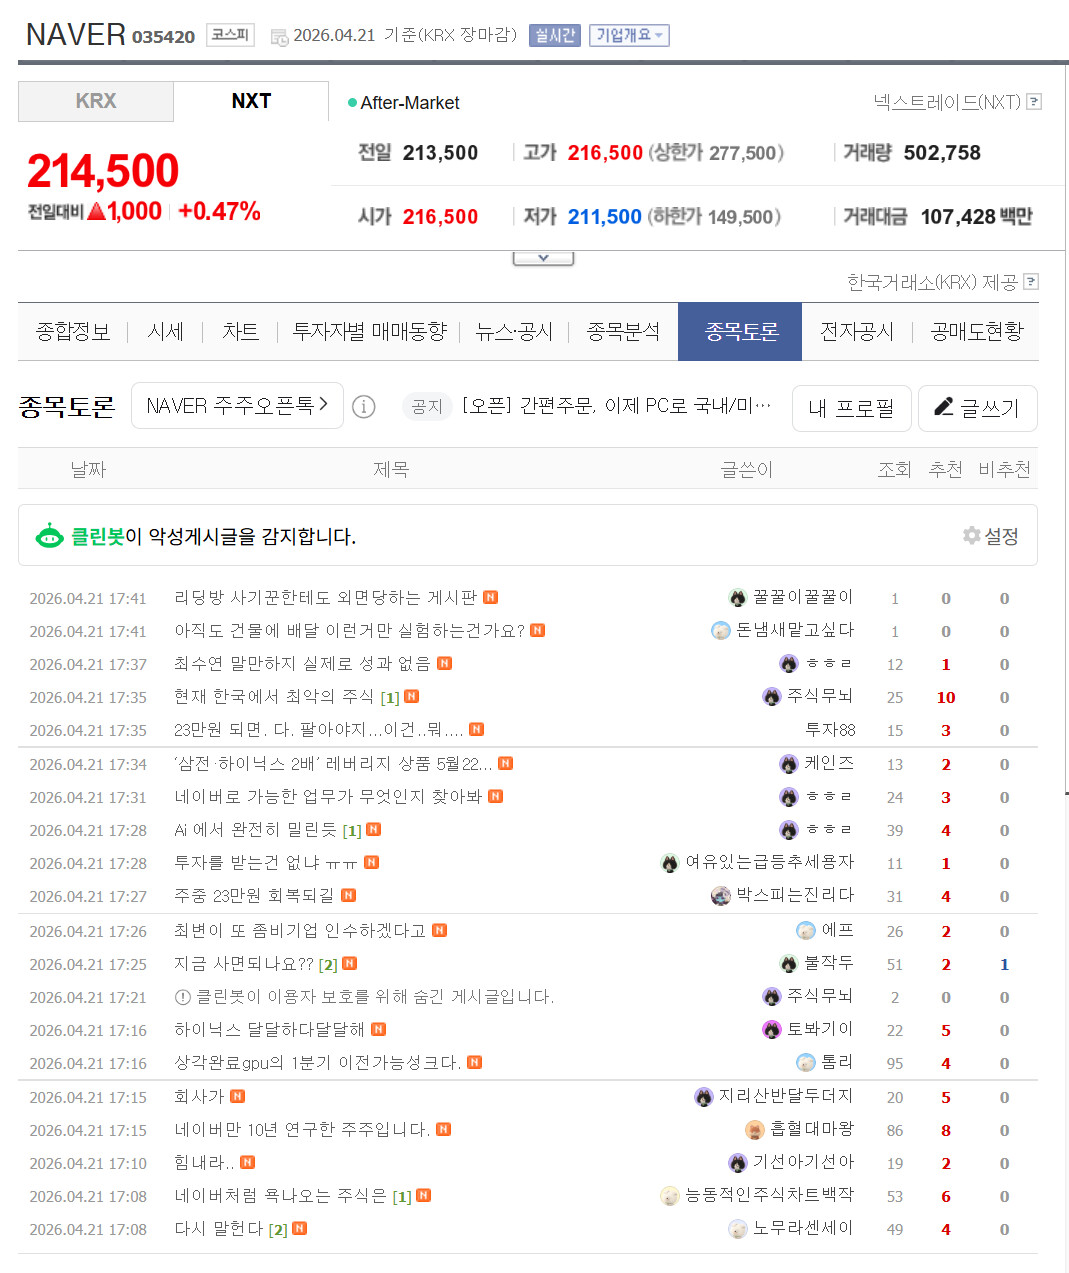The height and width of the screenshot is (1273, 1069).
Task: Open post 주중 23만원 회복되길
Action: tap(254, 895)
